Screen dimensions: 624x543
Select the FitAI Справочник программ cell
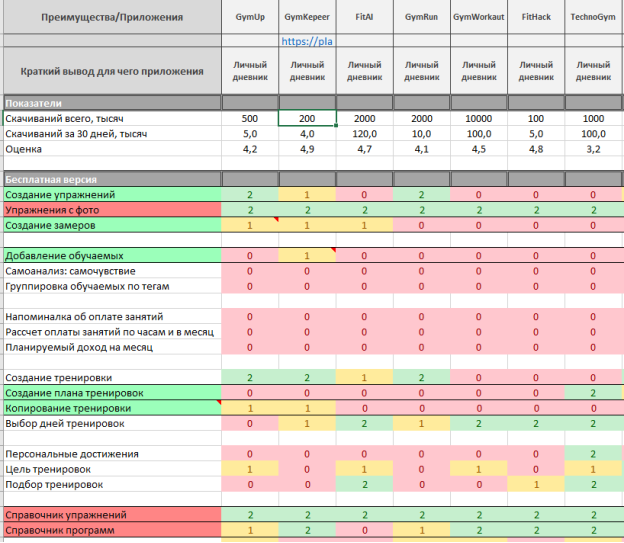[364, 530]
